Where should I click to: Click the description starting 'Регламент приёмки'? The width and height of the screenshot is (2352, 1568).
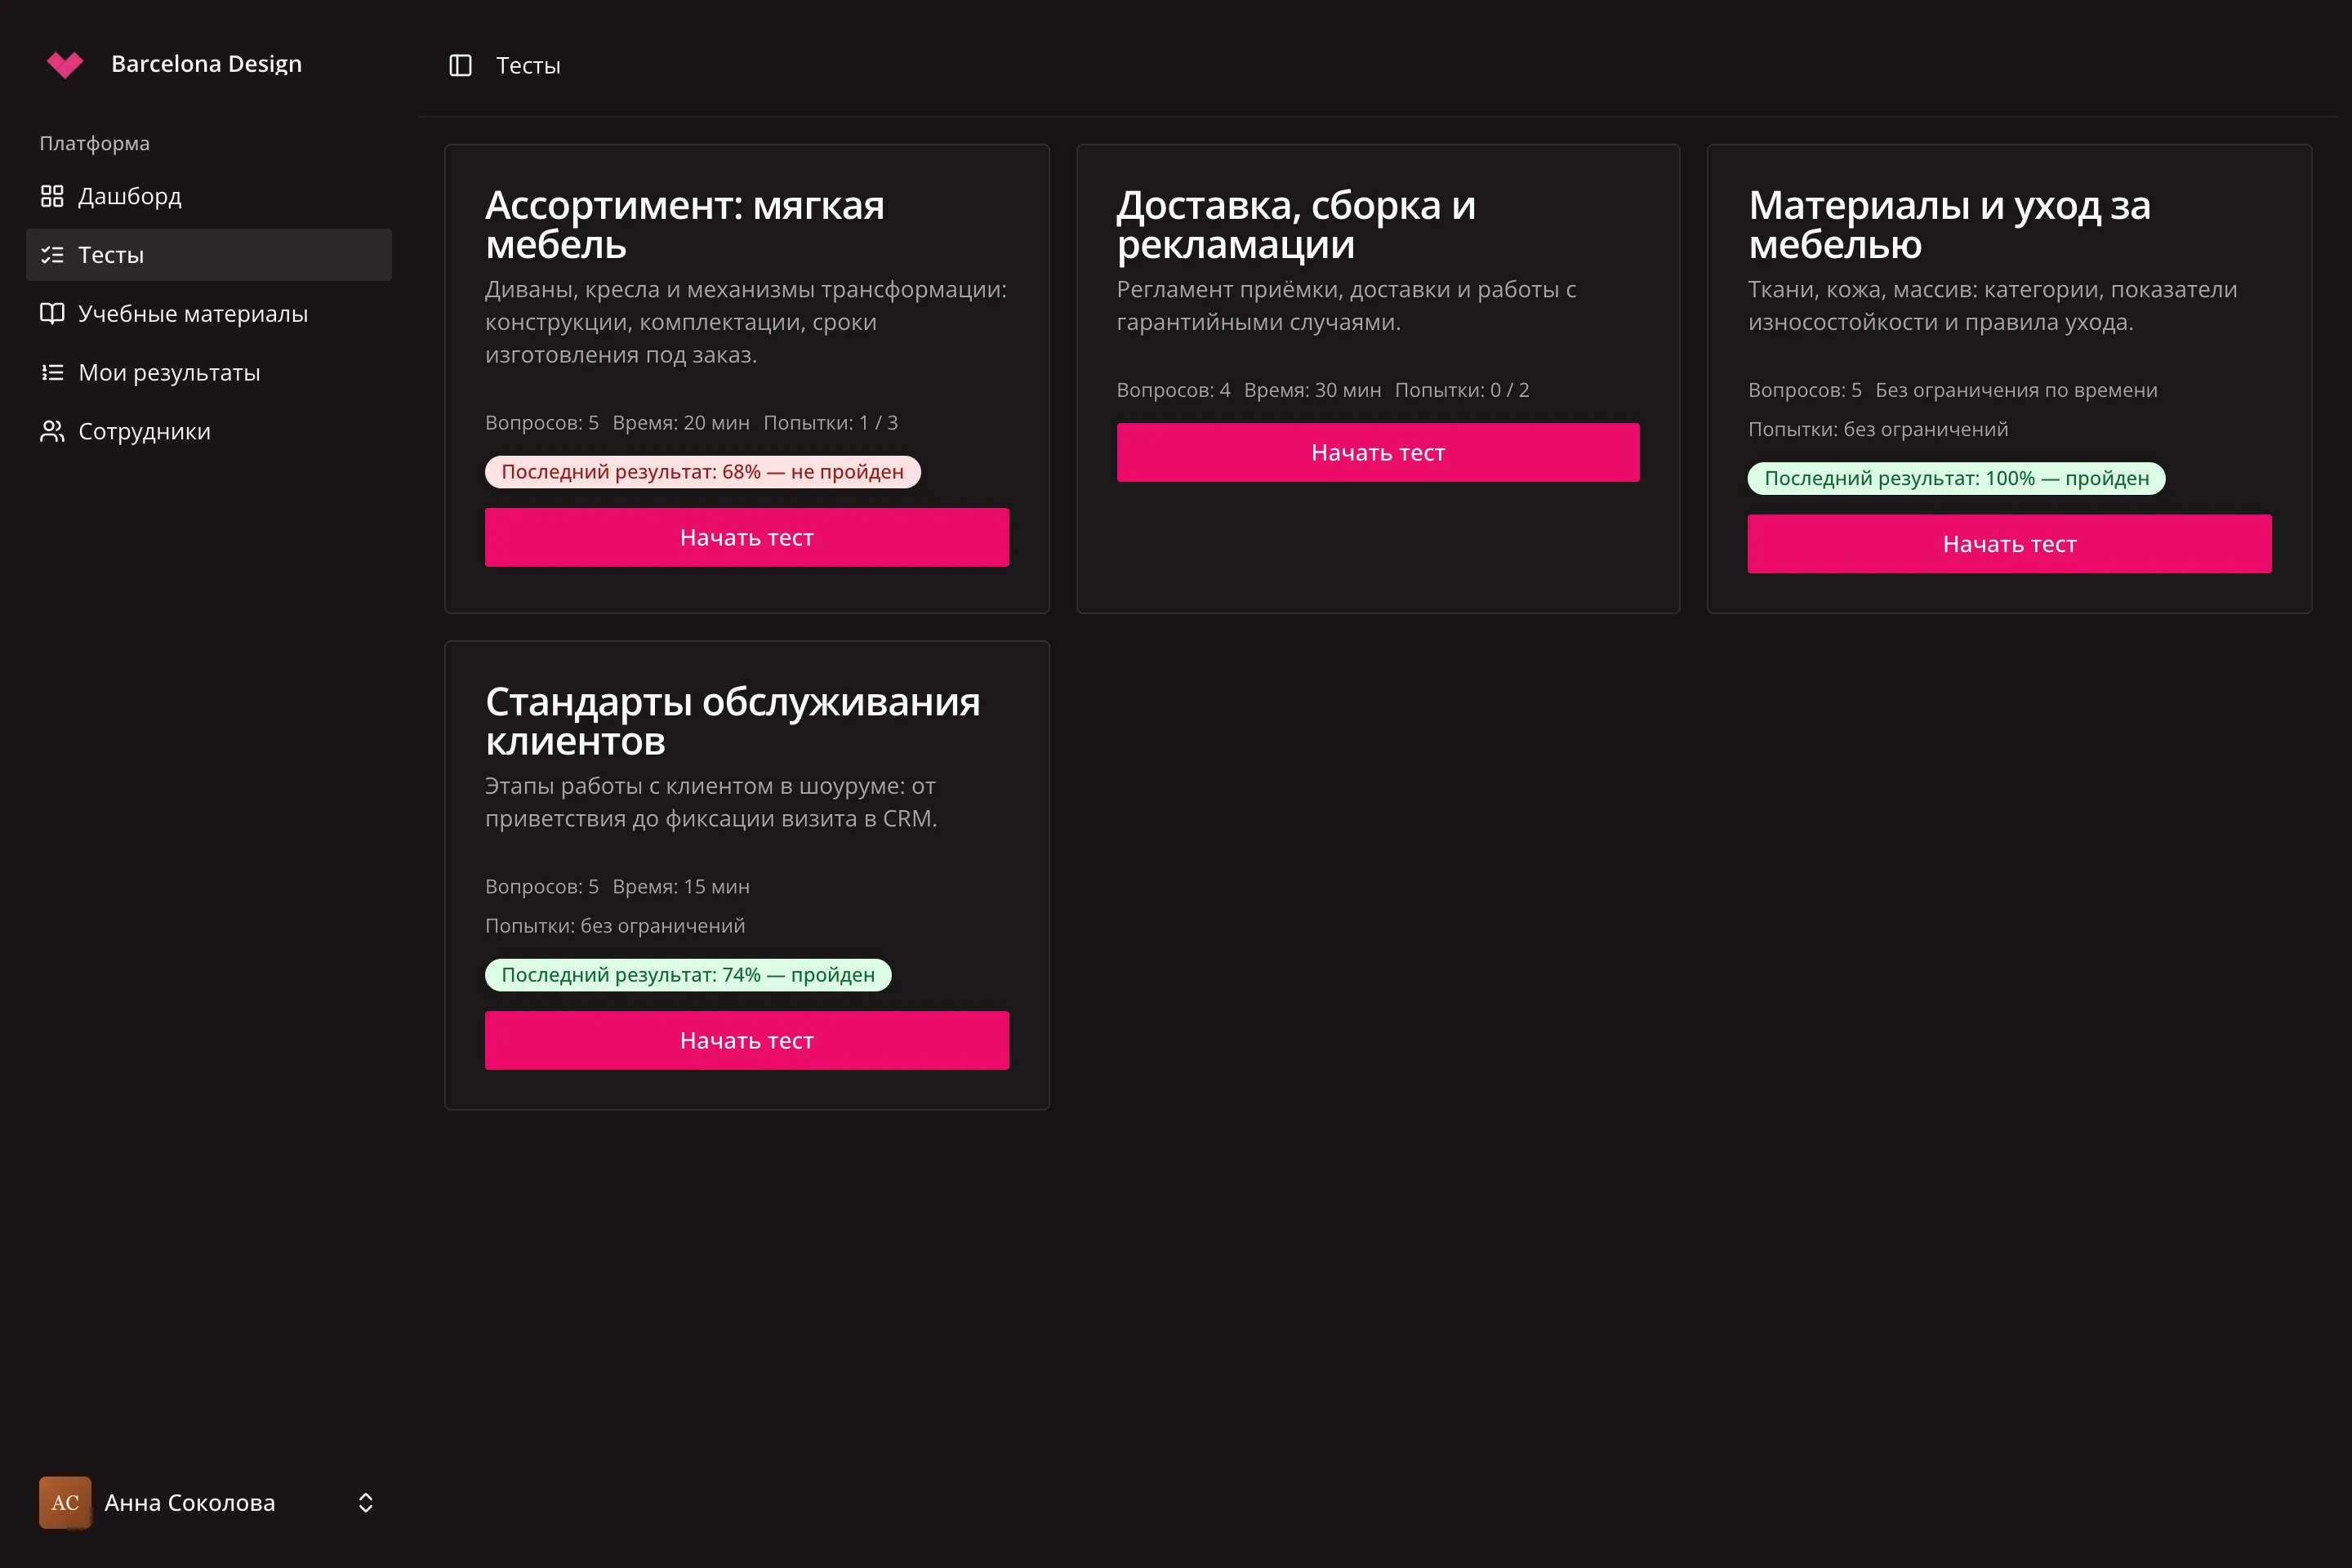(x=1346, y=306)
